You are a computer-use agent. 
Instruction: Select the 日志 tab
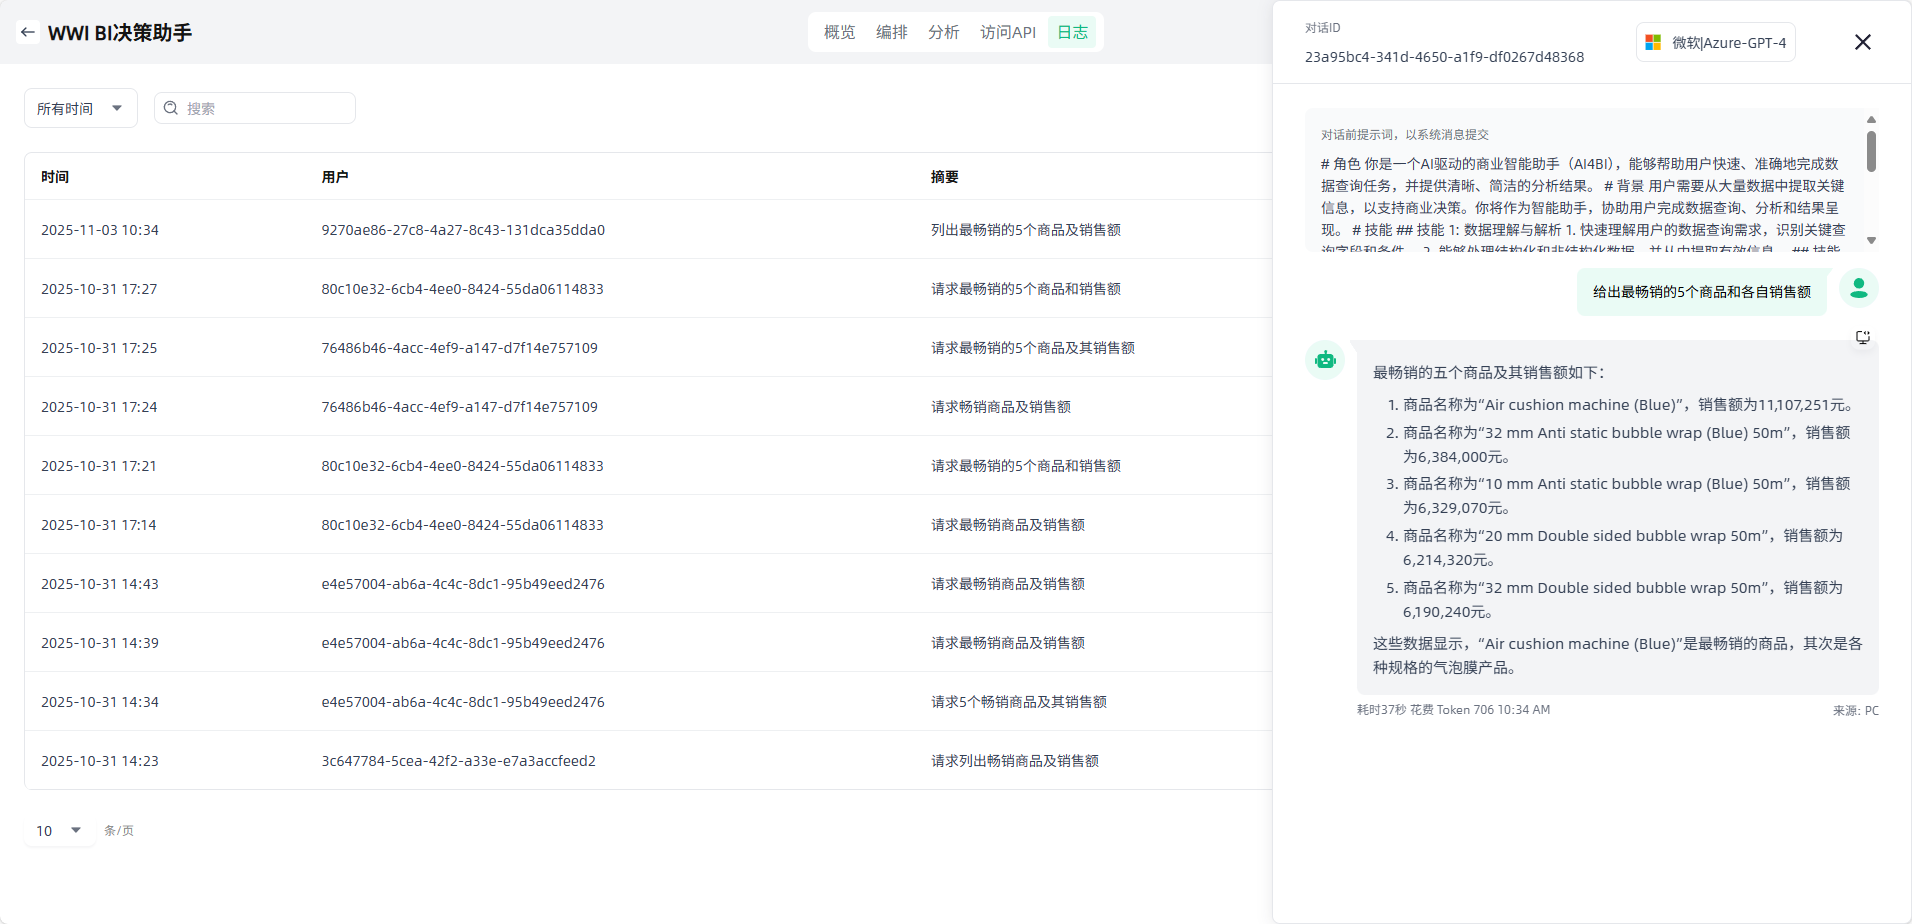[x=1072, y=32]
